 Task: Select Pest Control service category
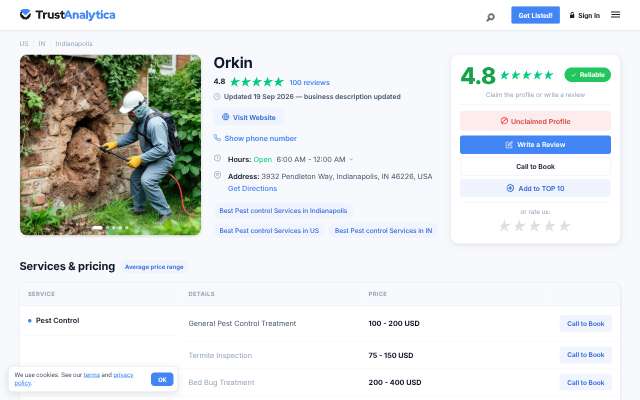[58, 320]
